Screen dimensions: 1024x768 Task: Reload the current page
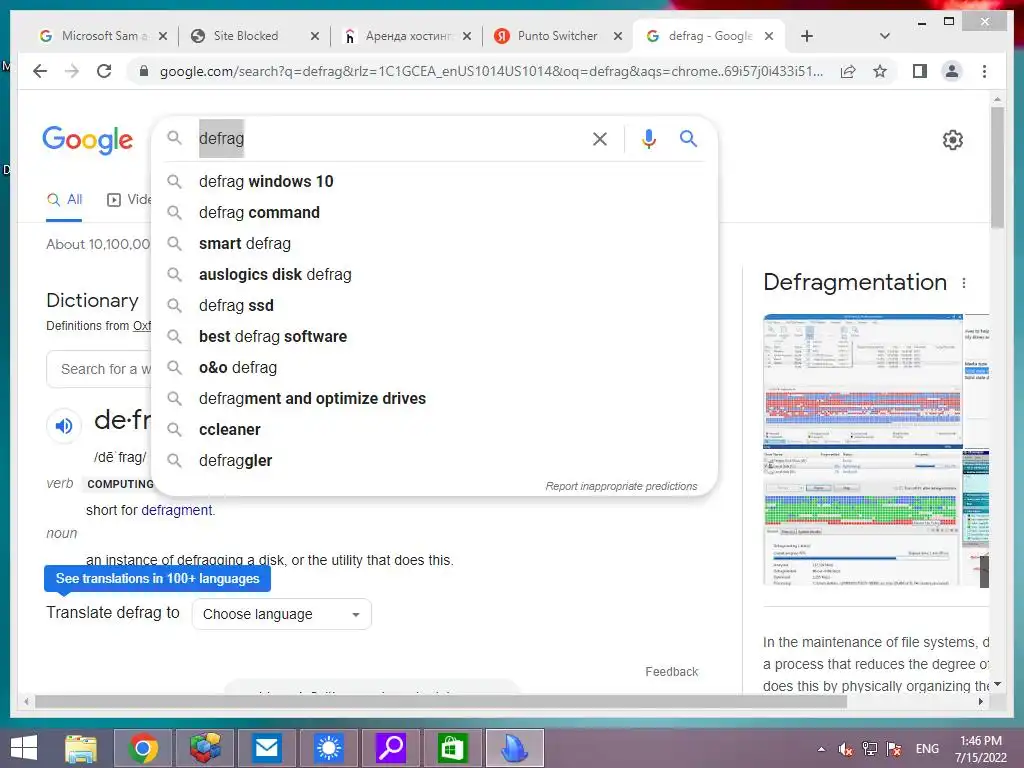[104, 71]
